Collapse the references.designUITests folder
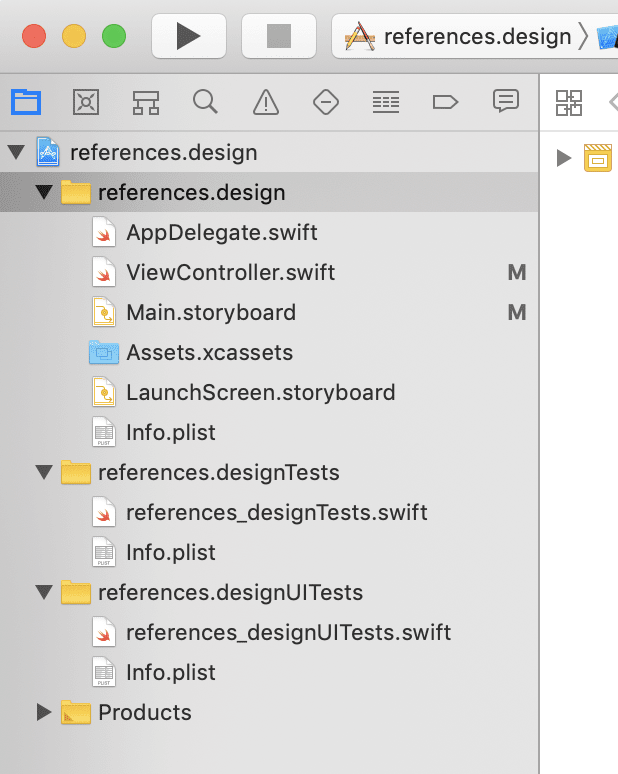Image resolution: width=618 pixels, height=774 pixels. pos(43,593)
